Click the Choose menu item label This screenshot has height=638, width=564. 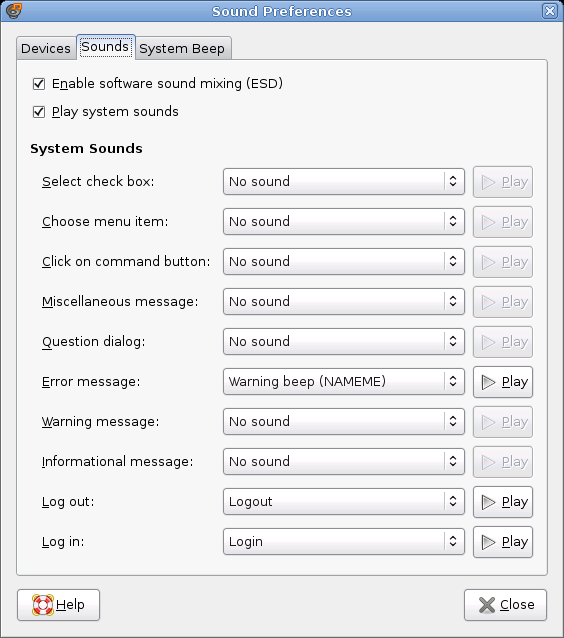point(105,222)
